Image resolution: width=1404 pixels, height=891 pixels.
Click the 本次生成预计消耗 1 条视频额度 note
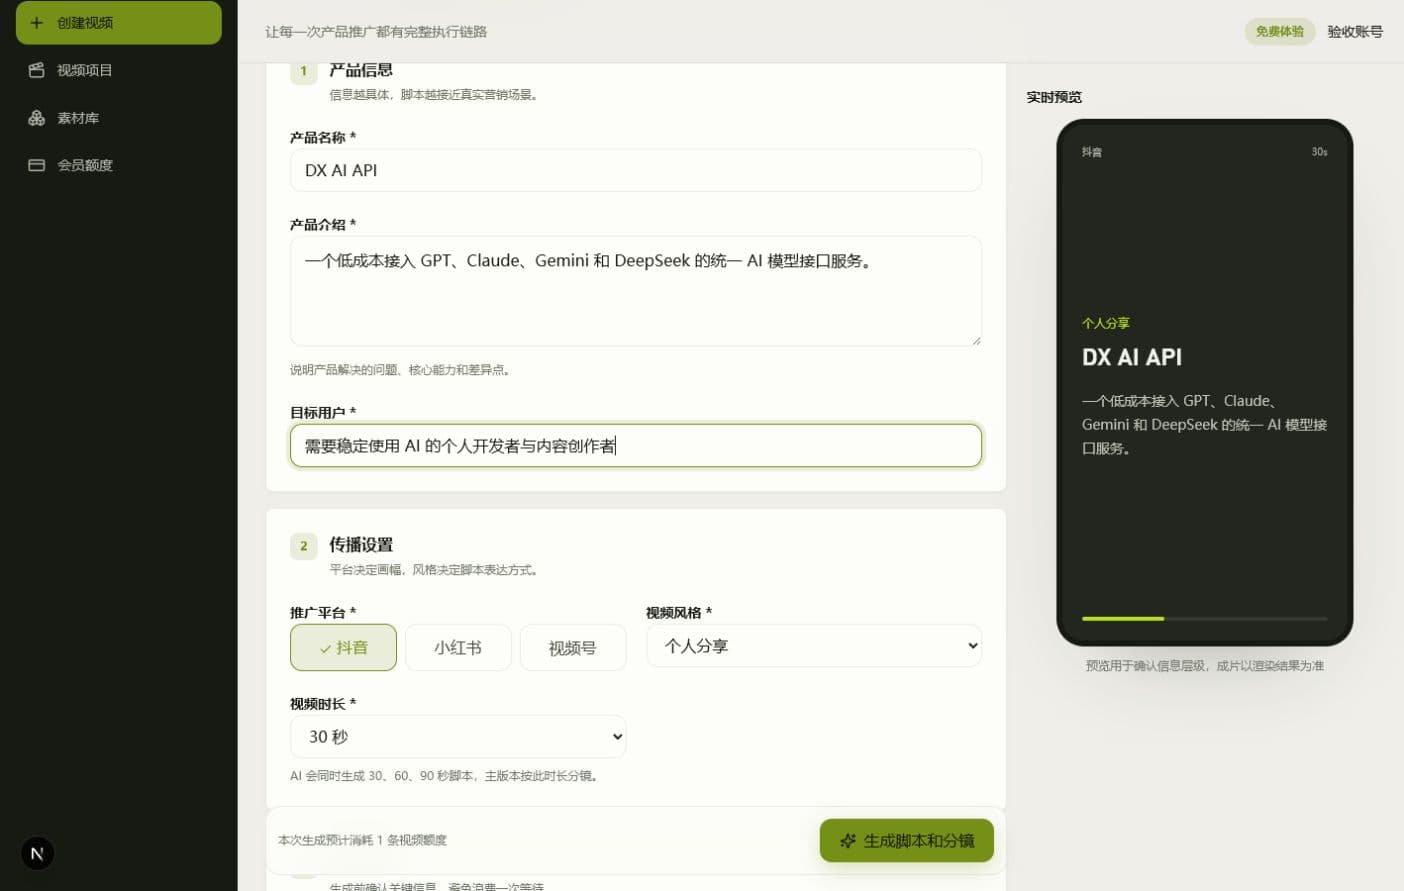coord(362,840)
